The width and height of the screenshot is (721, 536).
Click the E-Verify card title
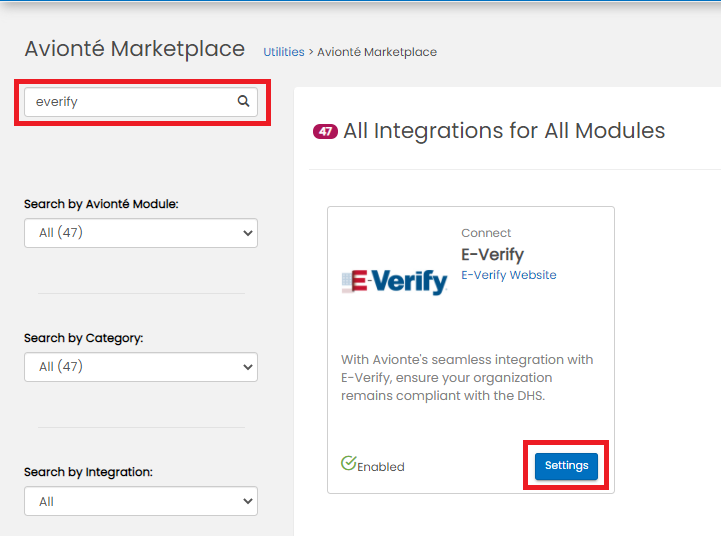(x=492, y=254)
